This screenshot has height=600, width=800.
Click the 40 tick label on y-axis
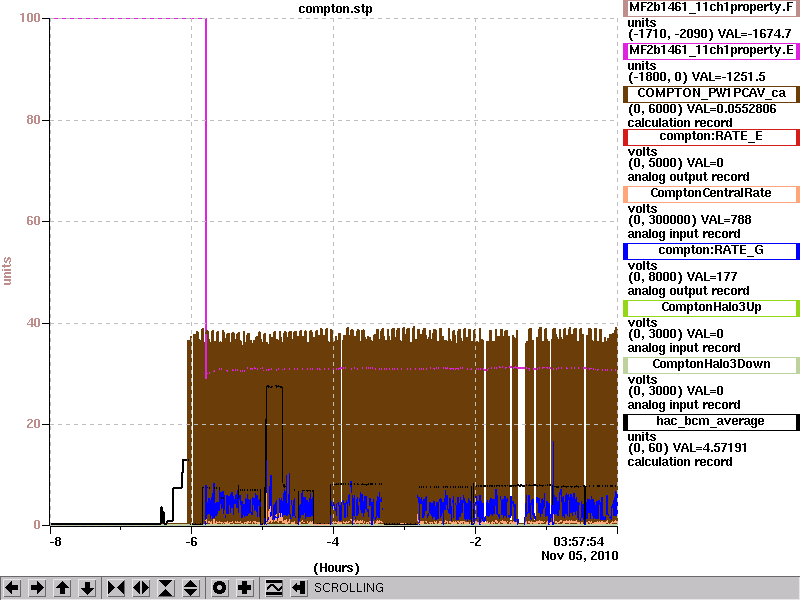[x=33, y=323]
